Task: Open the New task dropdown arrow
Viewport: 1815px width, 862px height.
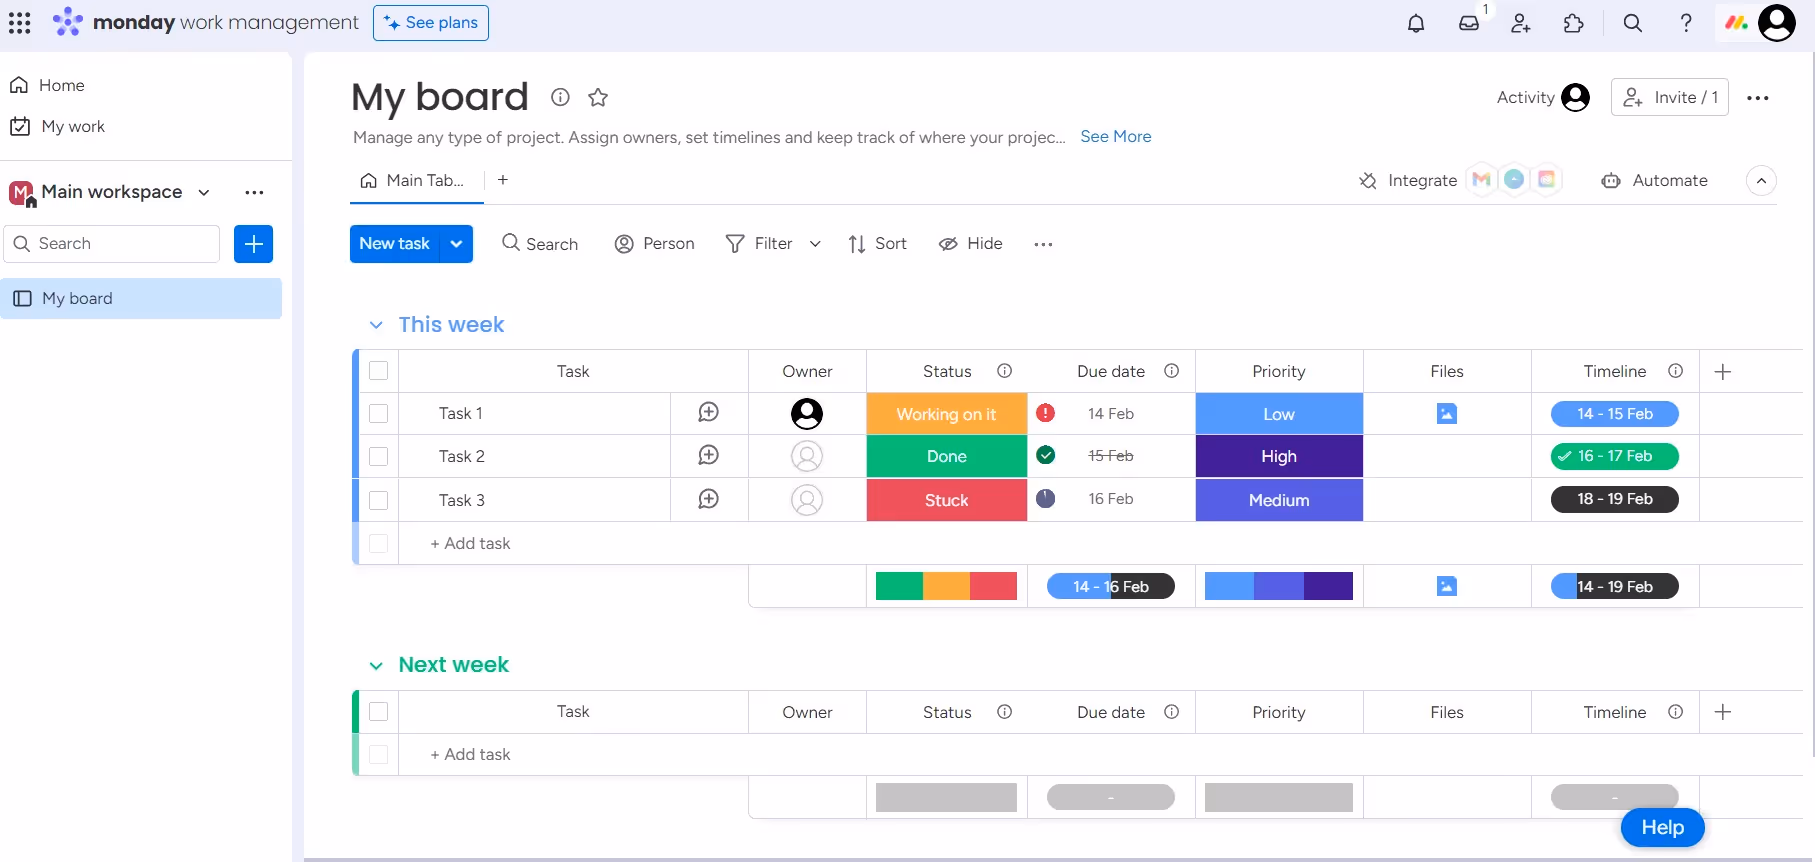Action: click(x=457, y=244)
